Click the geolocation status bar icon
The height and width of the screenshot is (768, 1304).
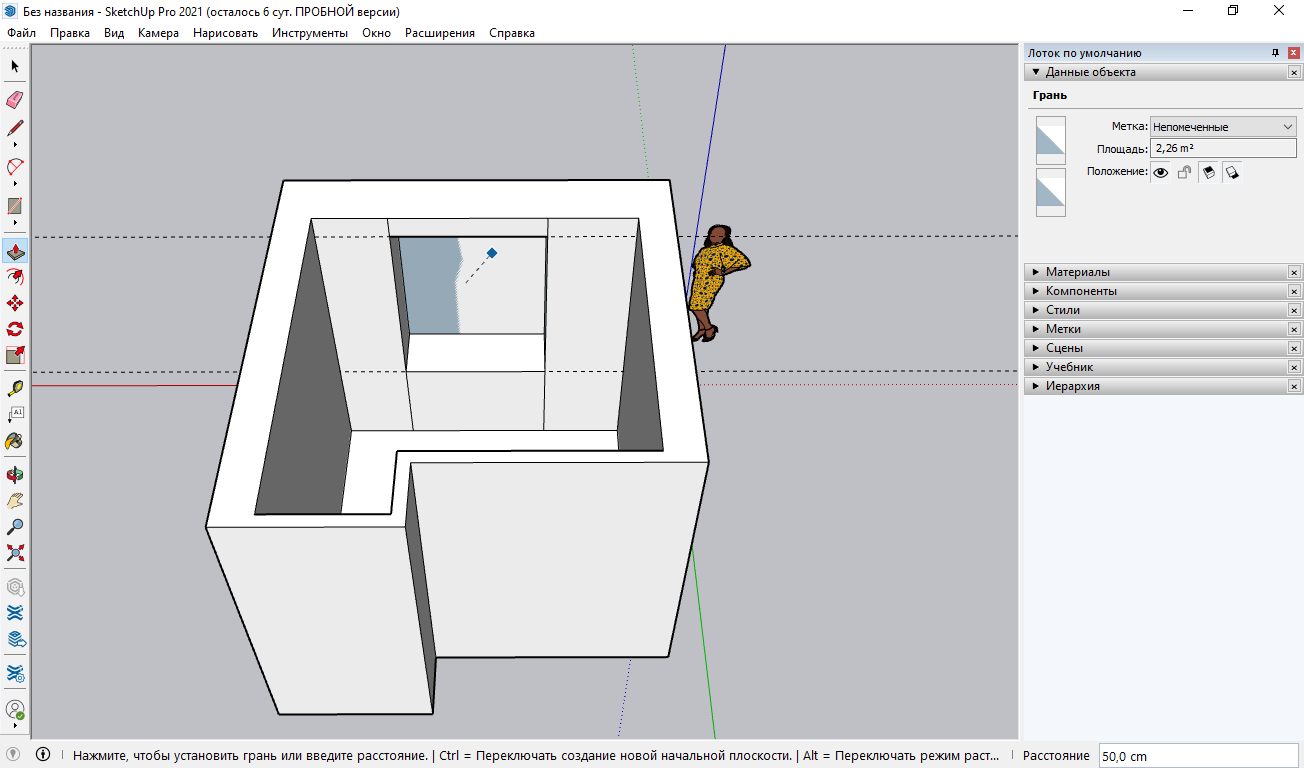(13, 755)
